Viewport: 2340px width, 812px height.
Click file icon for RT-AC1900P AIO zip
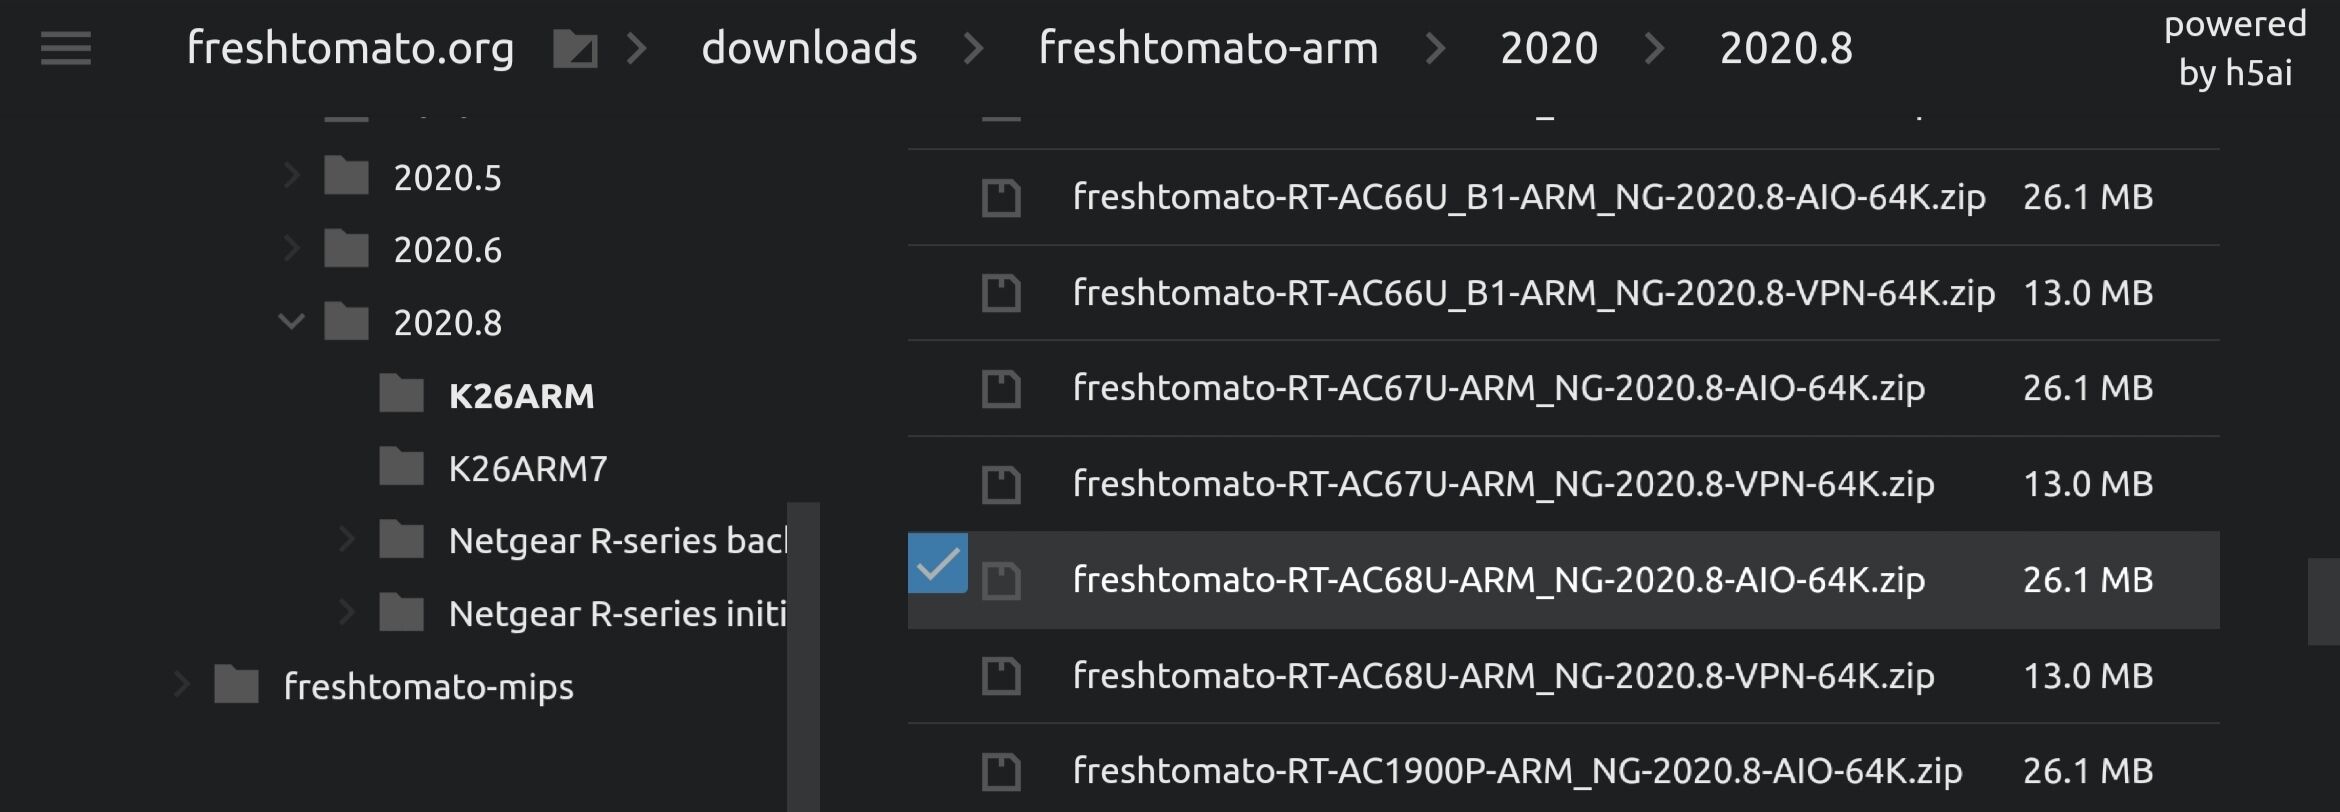[1001, 771]
